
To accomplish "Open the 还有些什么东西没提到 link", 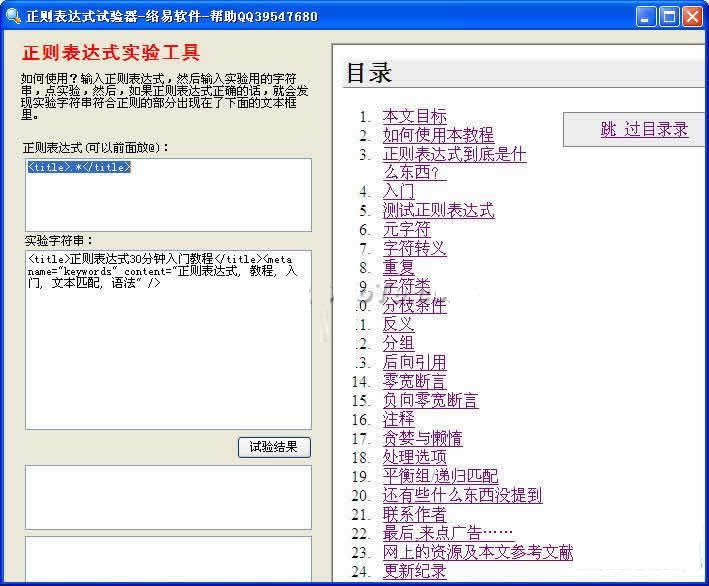I will [x=463, y=495].
